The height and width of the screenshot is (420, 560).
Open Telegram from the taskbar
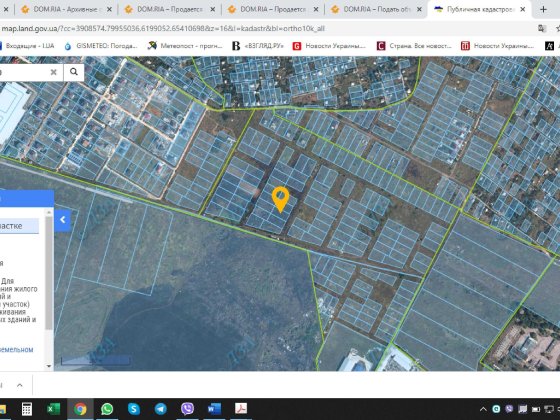[160, 409]
